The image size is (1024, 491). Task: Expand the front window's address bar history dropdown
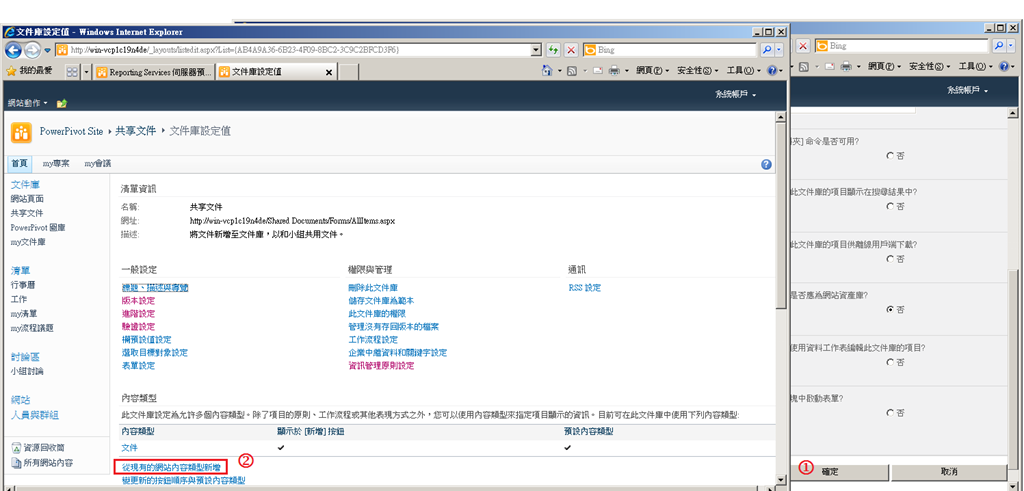[537, 50]
